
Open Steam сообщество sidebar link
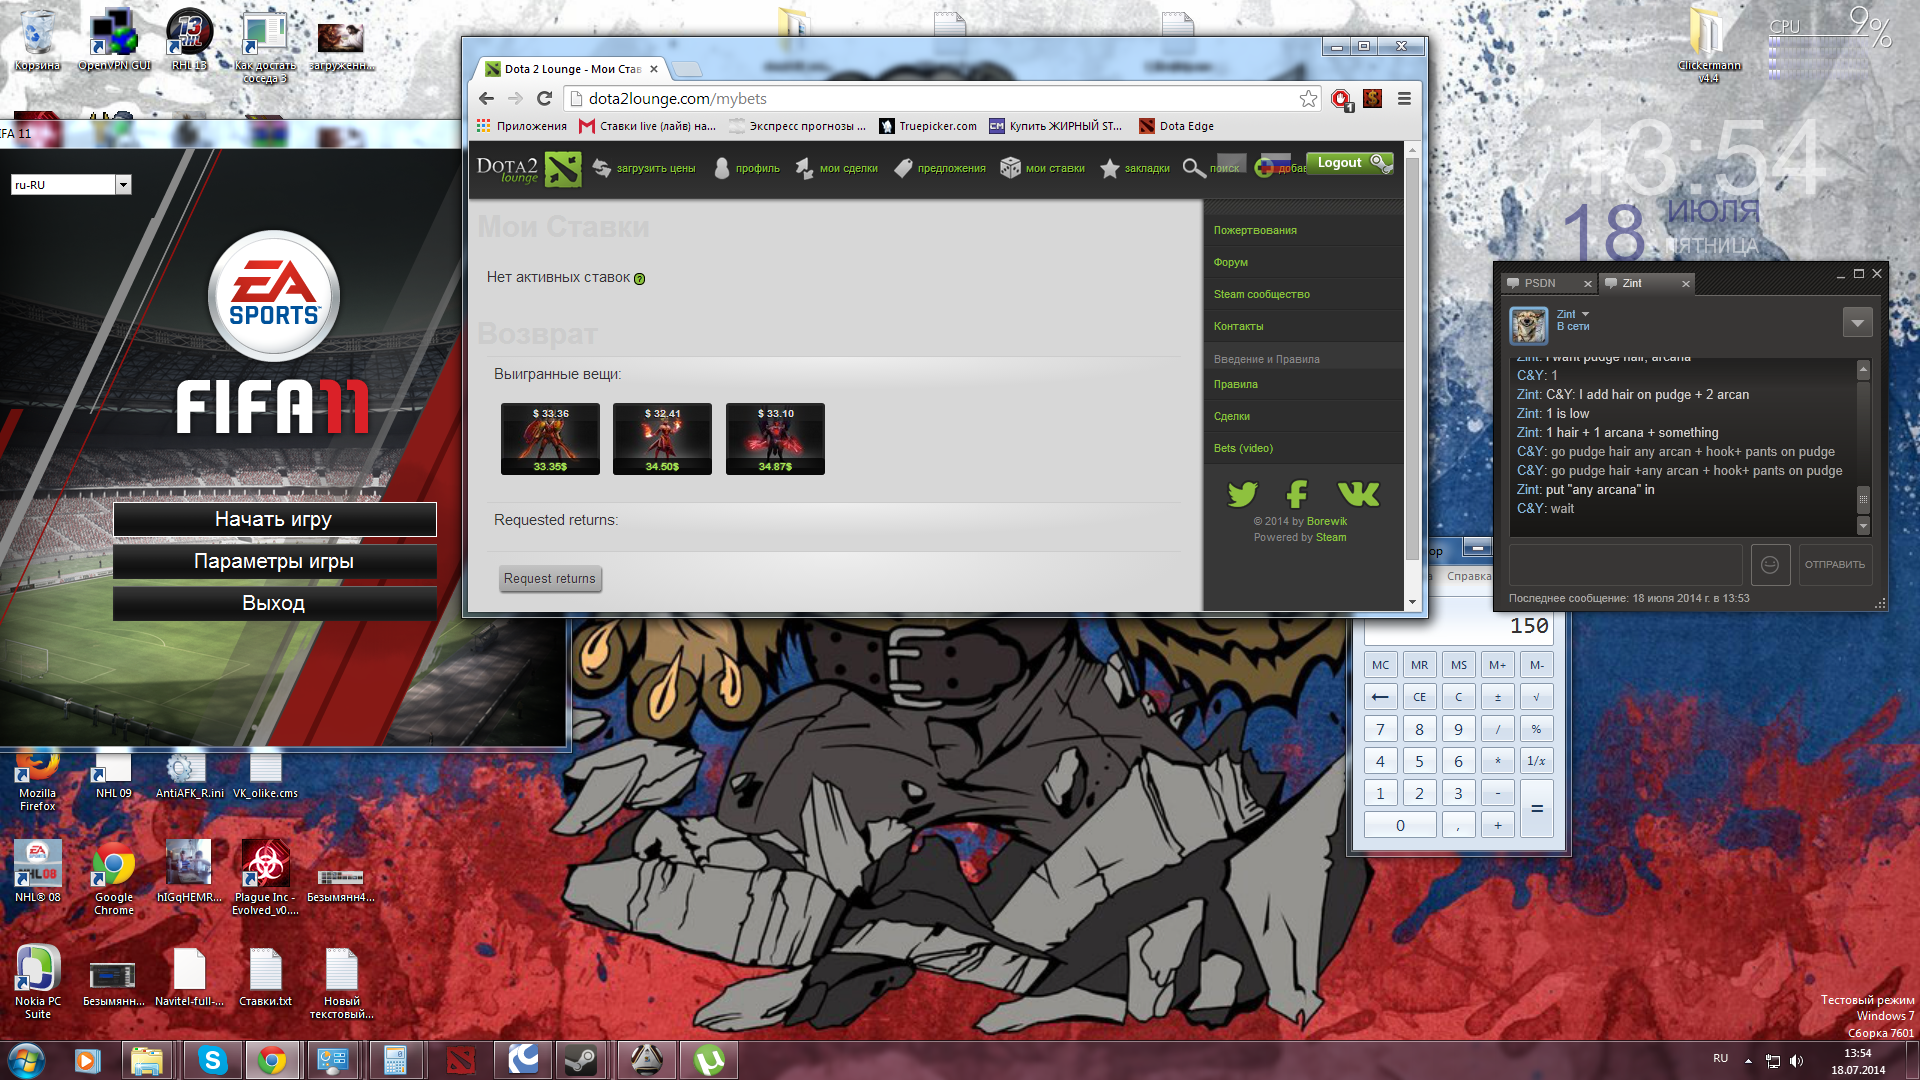point(1262,295)
